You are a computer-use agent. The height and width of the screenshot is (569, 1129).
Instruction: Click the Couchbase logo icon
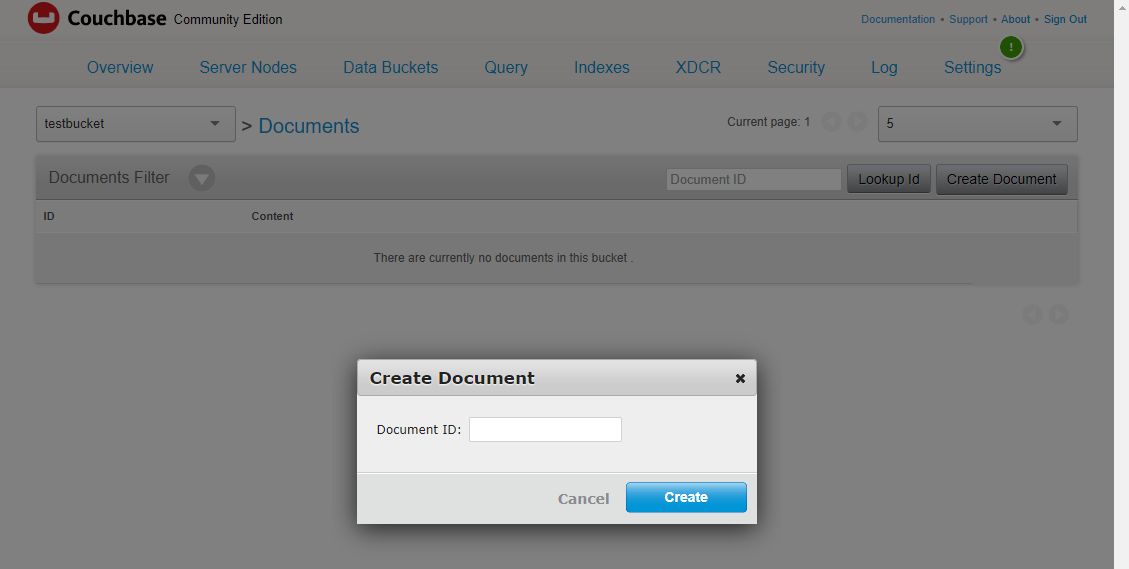43,18
